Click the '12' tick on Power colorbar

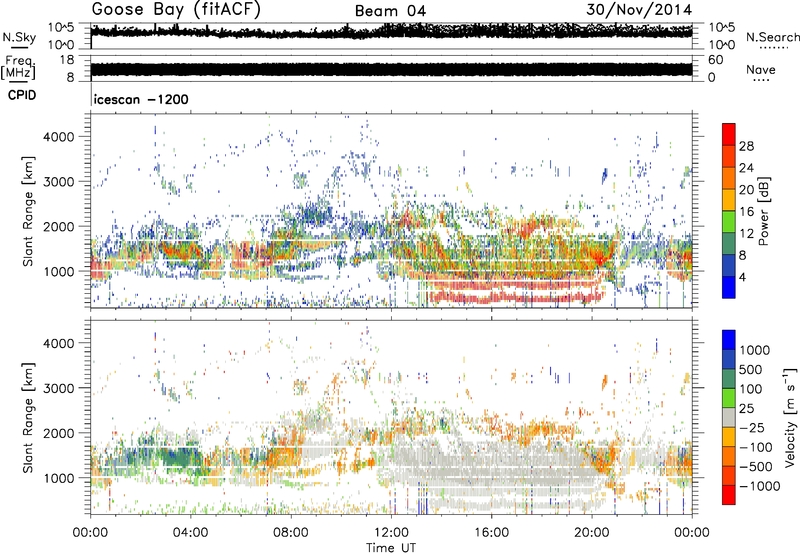pos(746,234)
